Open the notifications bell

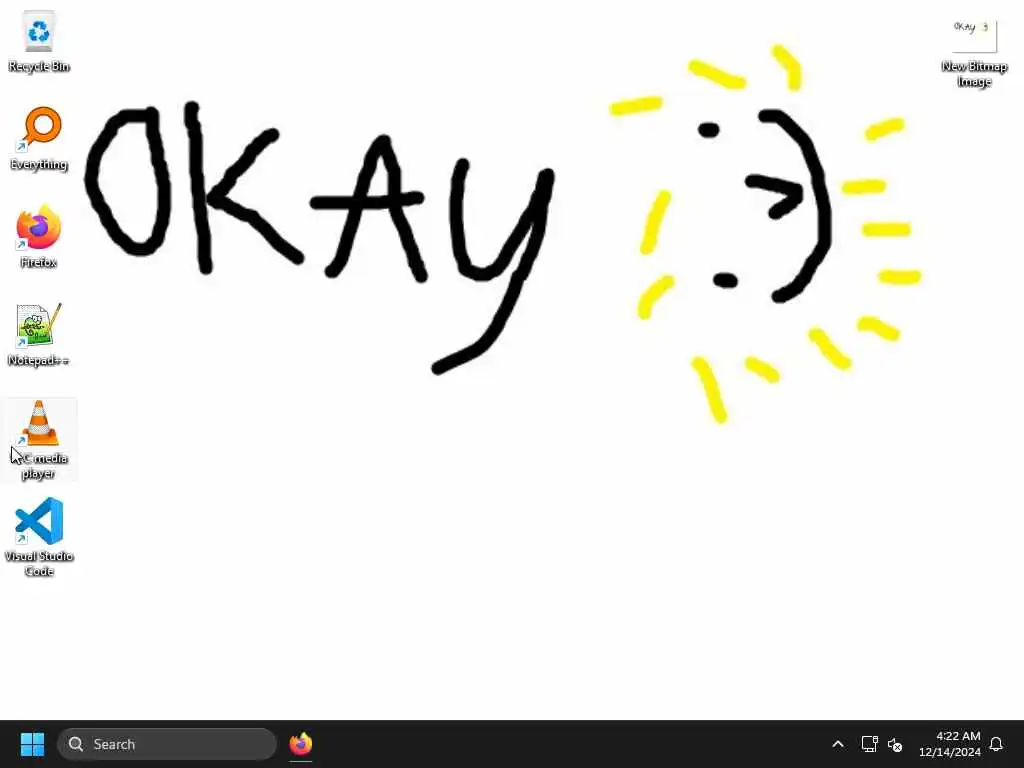point(996,744)
